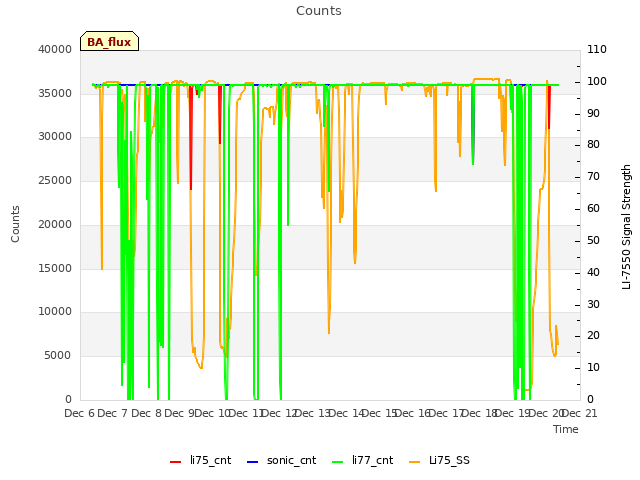Image resolution: width=640 pixels, height=480 pixels.
Task: Click the Dec 6 x-axis label
Action: click(80, 413)
